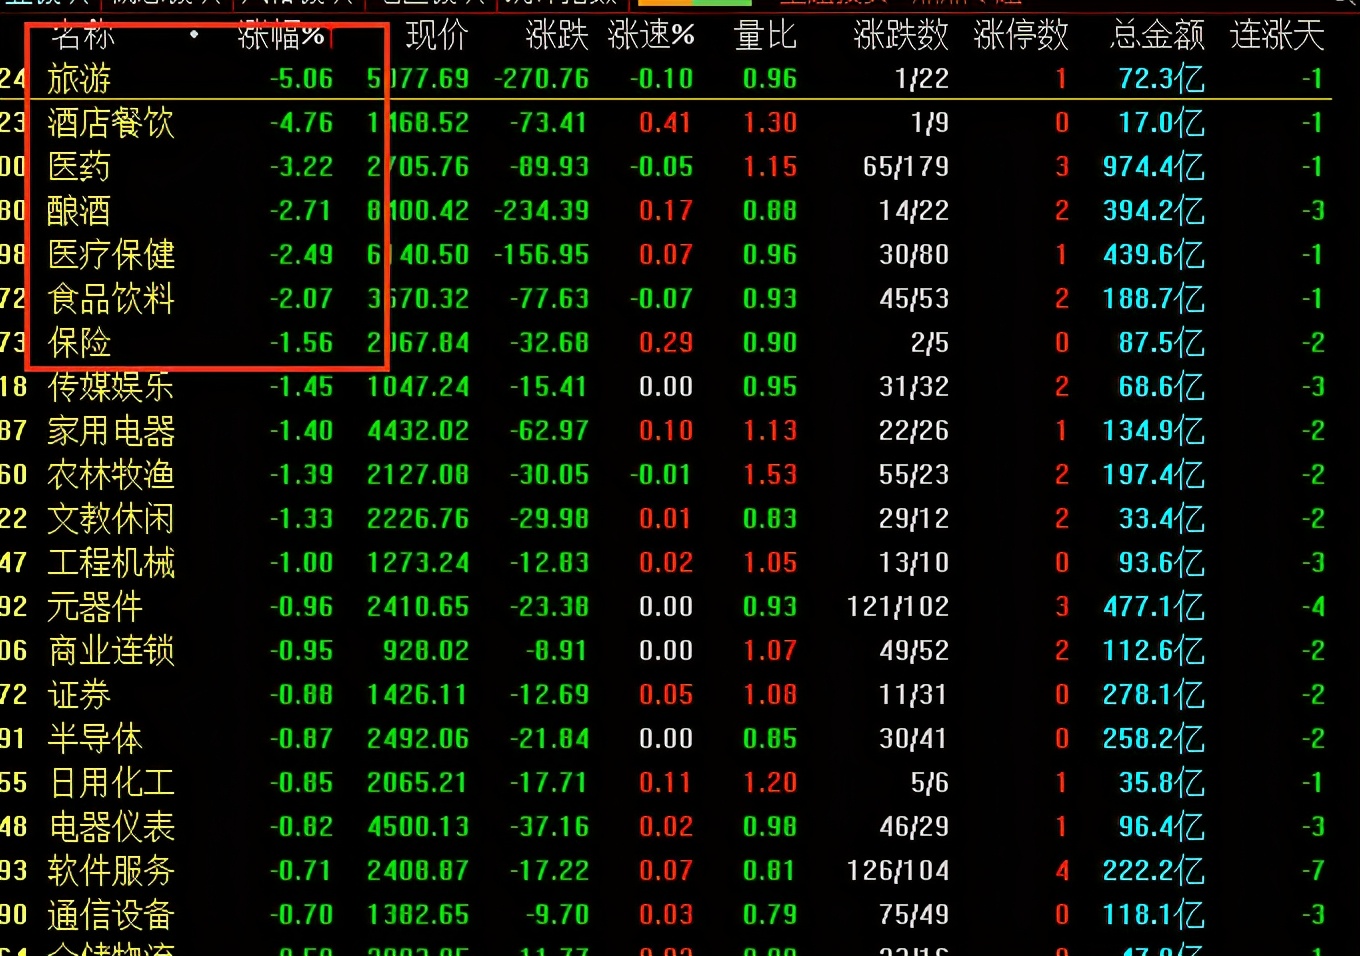The width and height of the screenshot is (1360, 956).
Task: Click the 文教休闲 sector name
Action: 111,518
